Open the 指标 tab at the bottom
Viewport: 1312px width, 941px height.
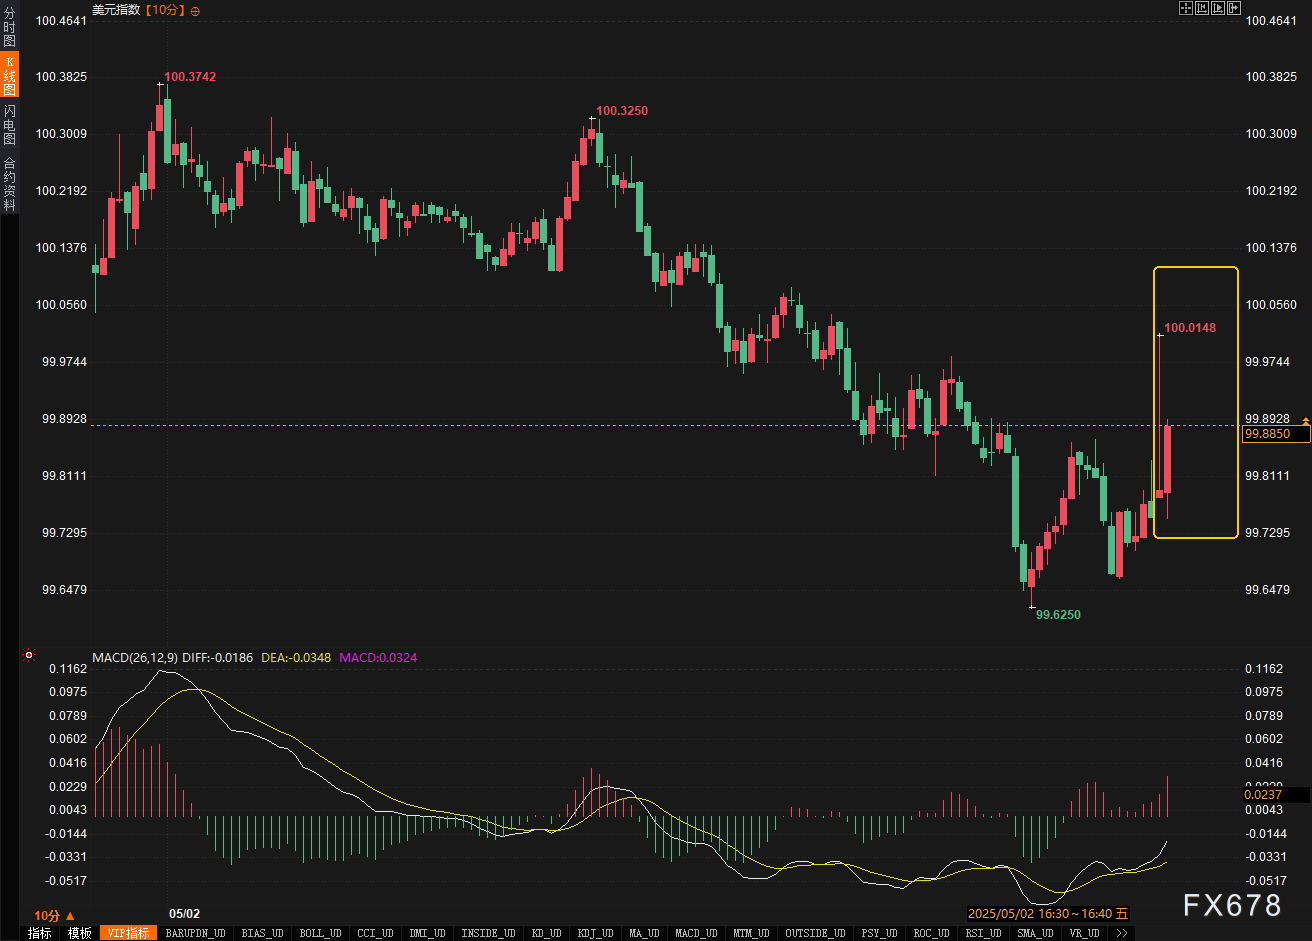40,933
